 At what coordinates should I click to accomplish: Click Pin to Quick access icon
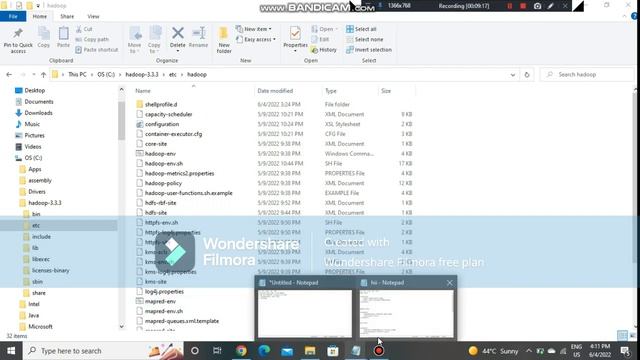click(18, 40)
